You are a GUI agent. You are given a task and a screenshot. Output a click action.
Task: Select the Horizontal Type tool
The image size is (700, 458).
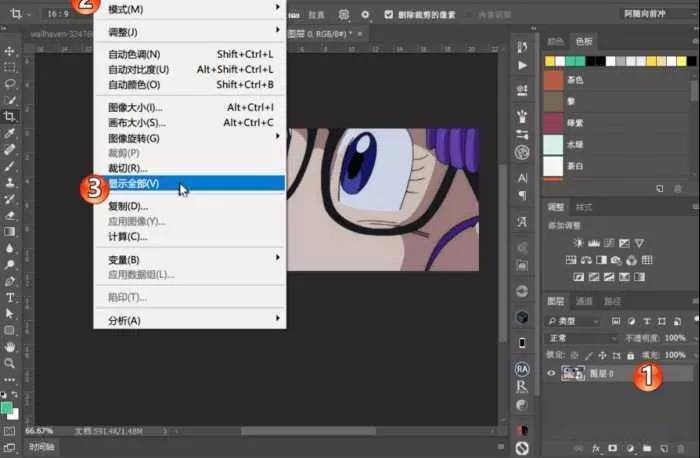pos(9,297)
